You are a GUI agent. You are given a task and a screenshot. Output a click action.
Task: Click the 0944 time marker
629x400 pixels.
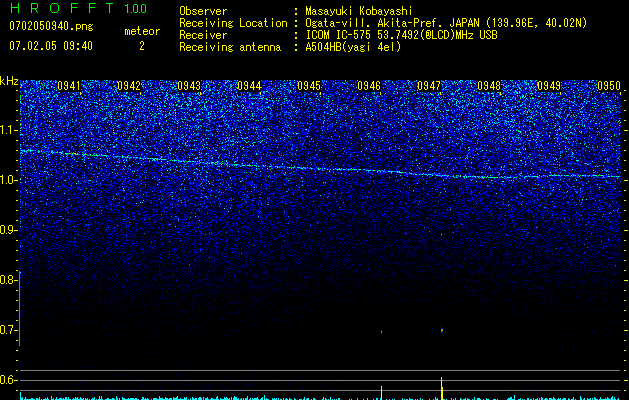click(x=249, y=86)
